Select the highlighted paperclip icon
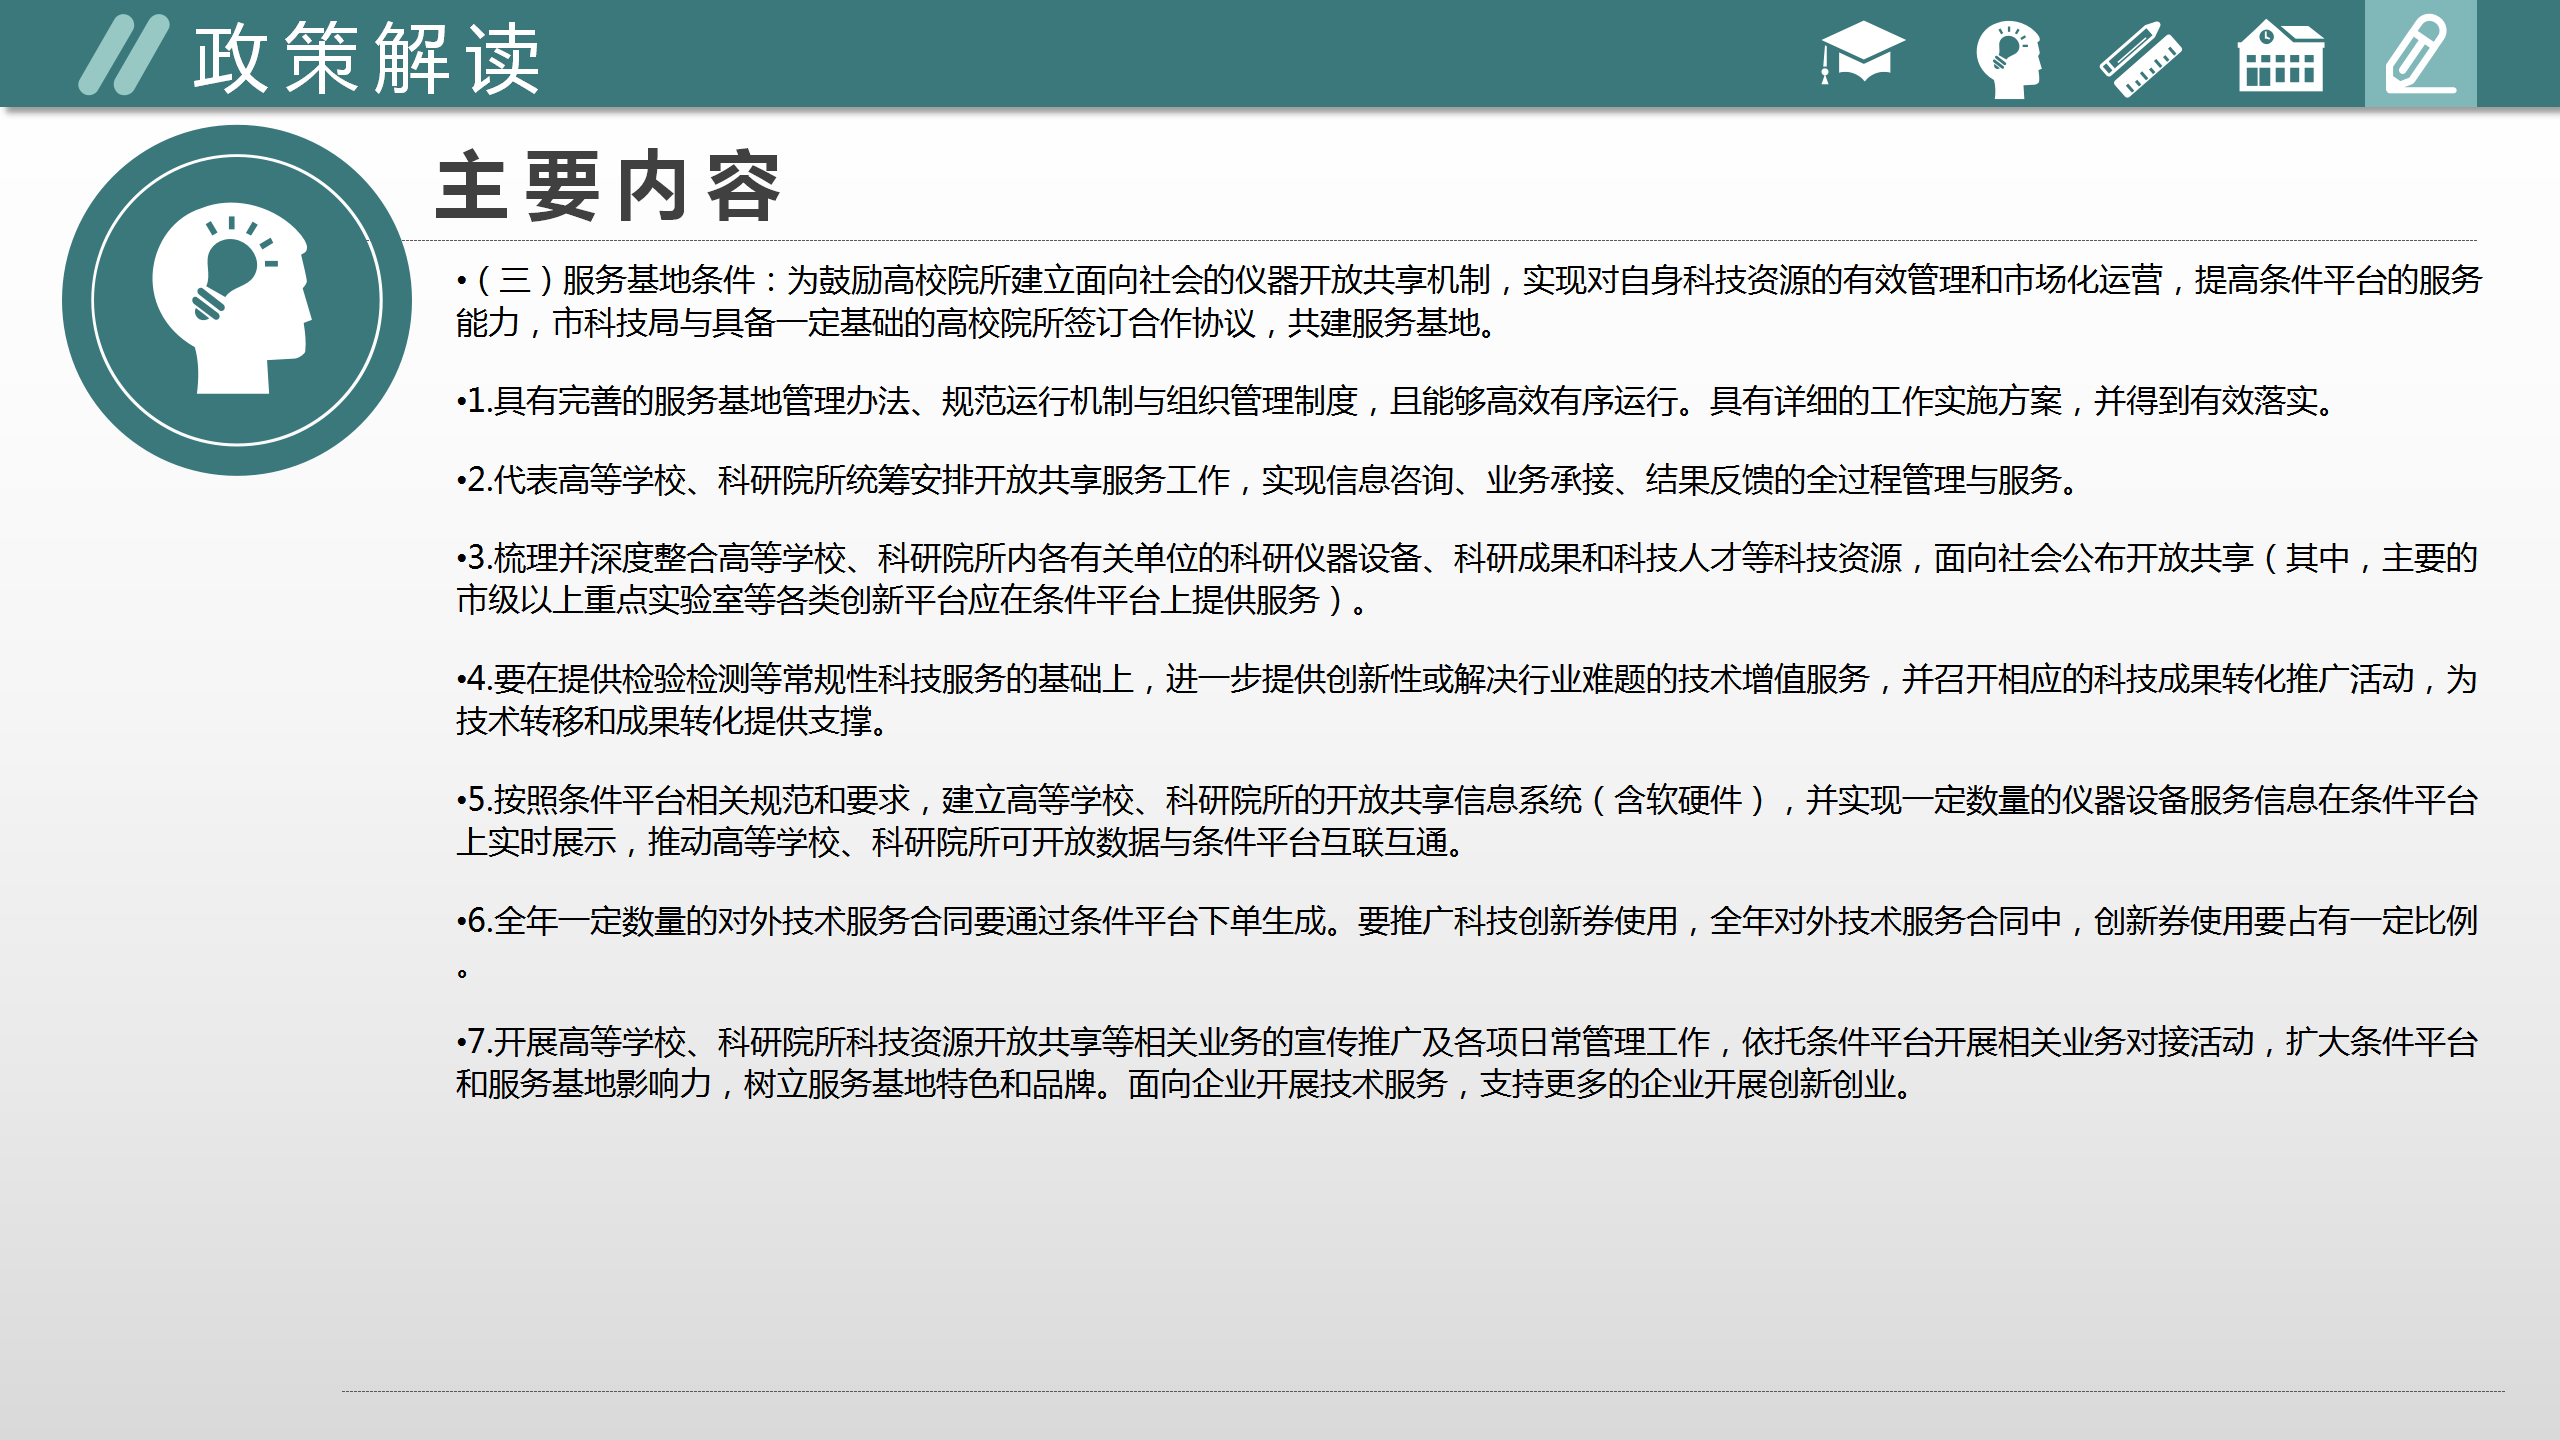 [x=2419, y=55]
